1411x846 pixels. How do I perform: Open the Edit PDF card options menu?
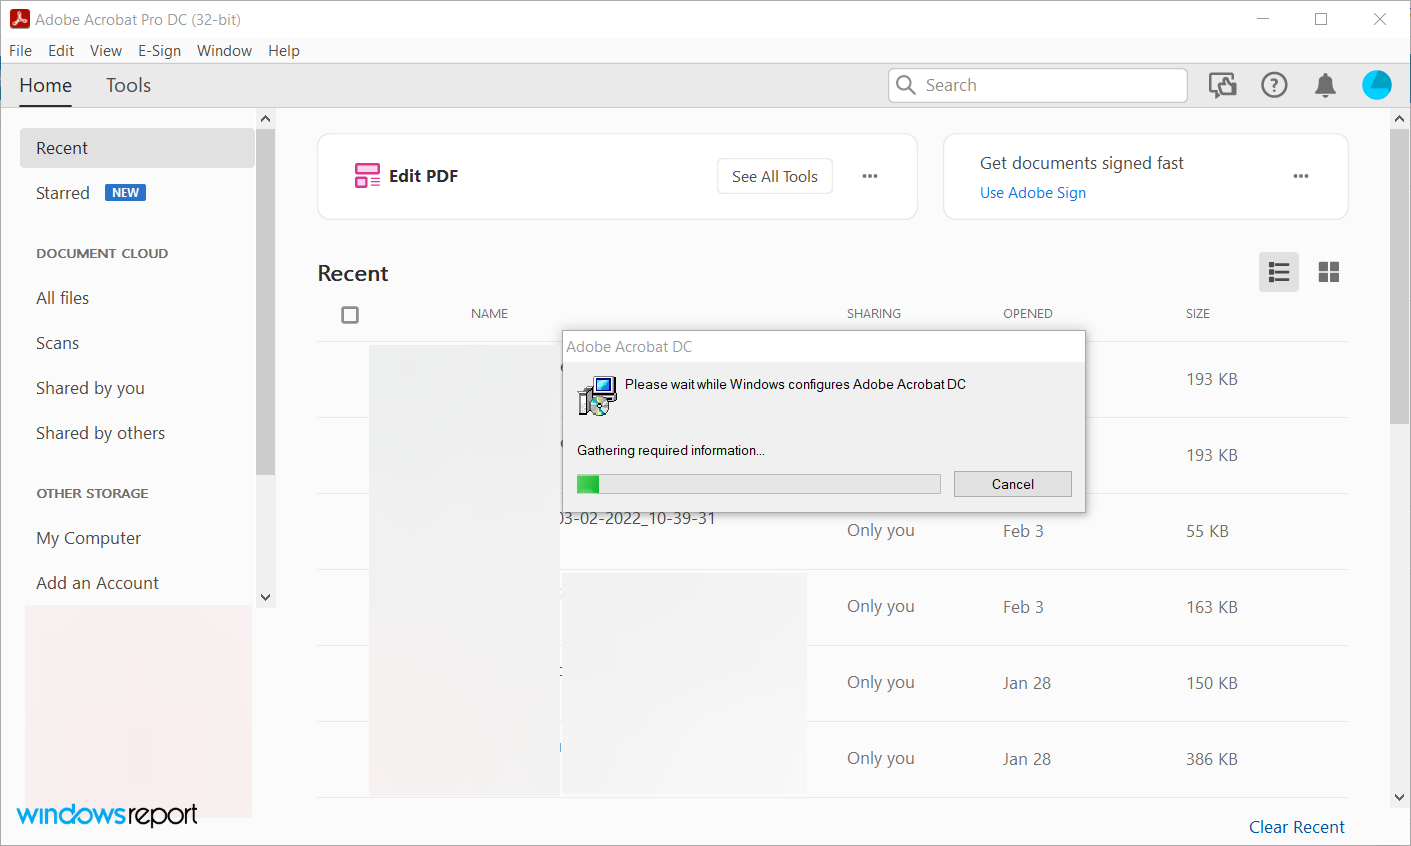click(x=870, y=176)
